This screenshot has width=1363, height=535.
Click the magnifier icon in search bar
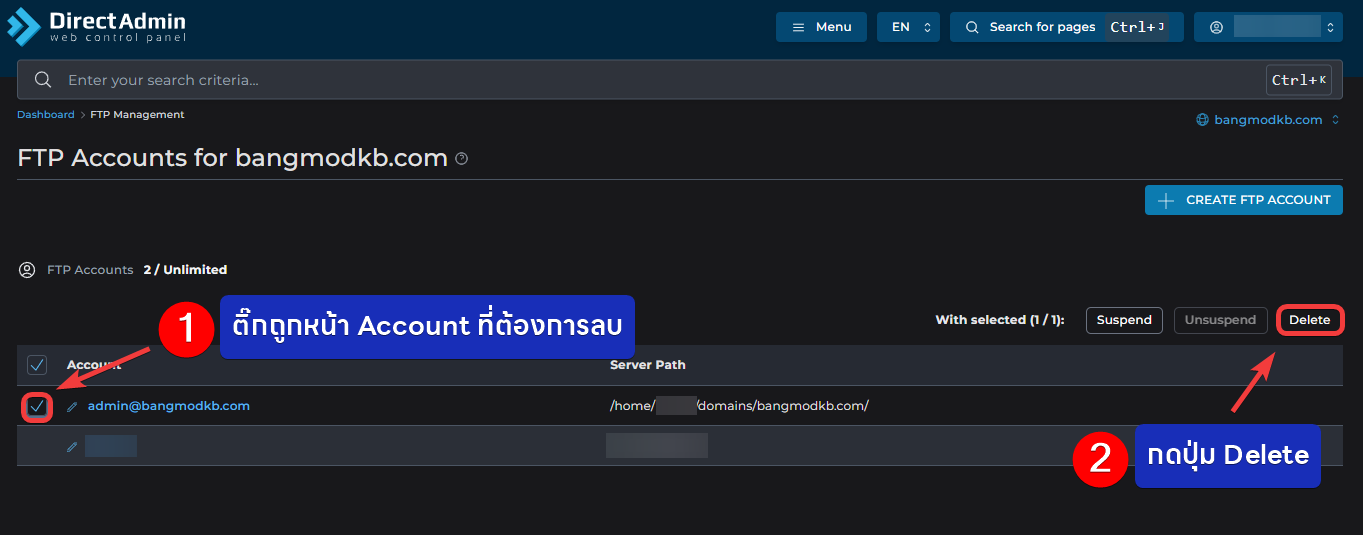click(43, 80)
